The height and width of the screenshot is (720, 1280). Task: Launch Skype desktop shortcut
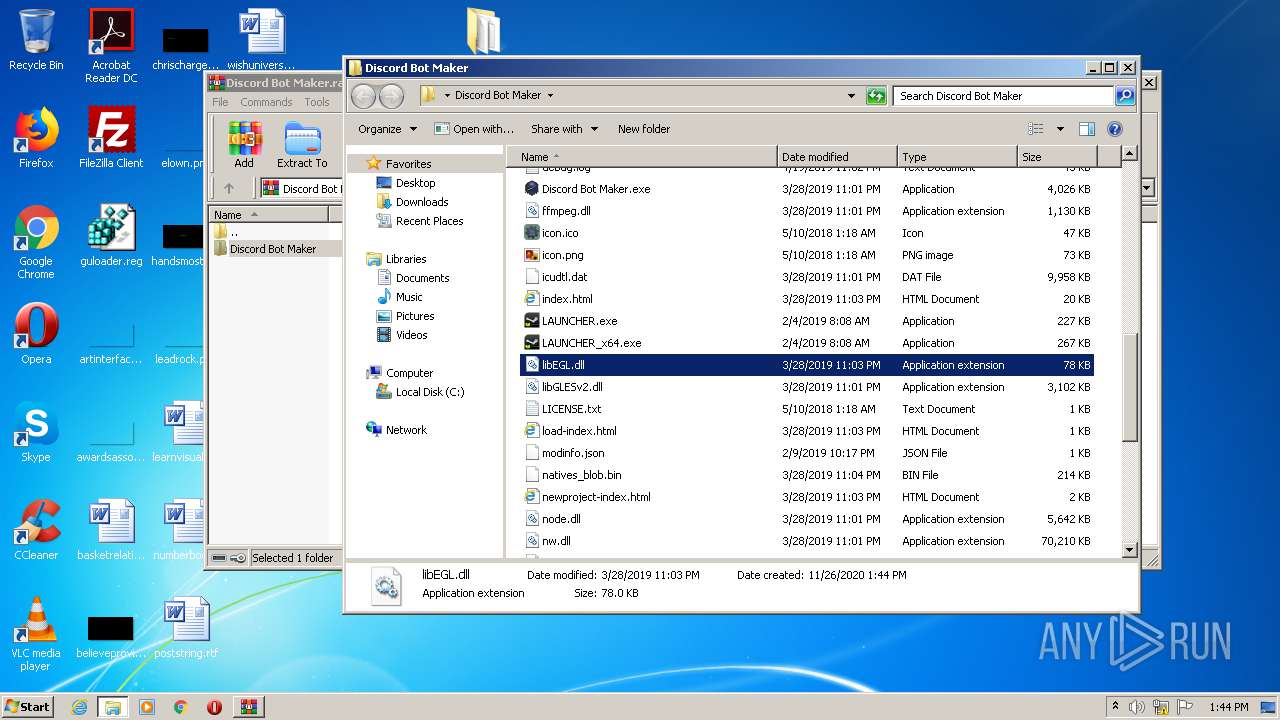36,431
